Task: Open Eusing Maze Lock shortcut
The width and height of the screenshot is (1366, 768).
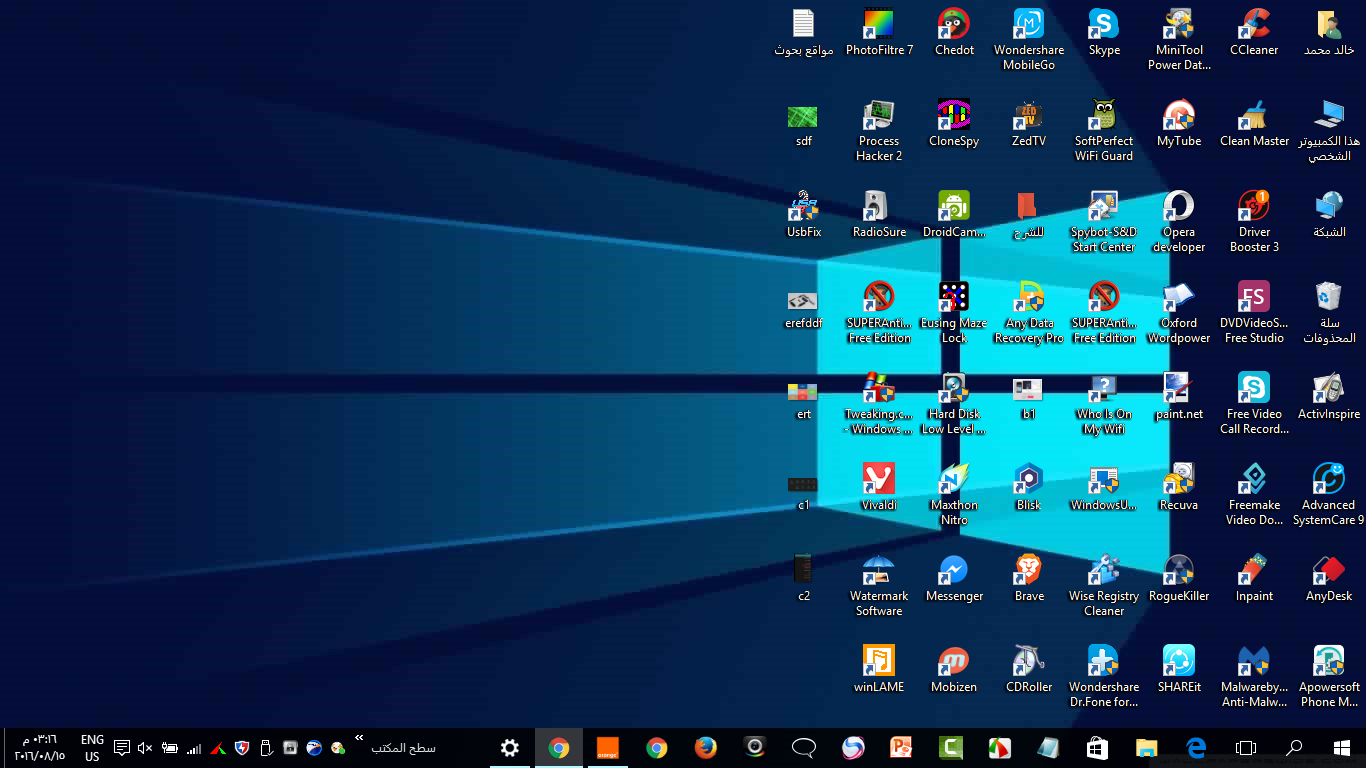Action: [954, 313]
